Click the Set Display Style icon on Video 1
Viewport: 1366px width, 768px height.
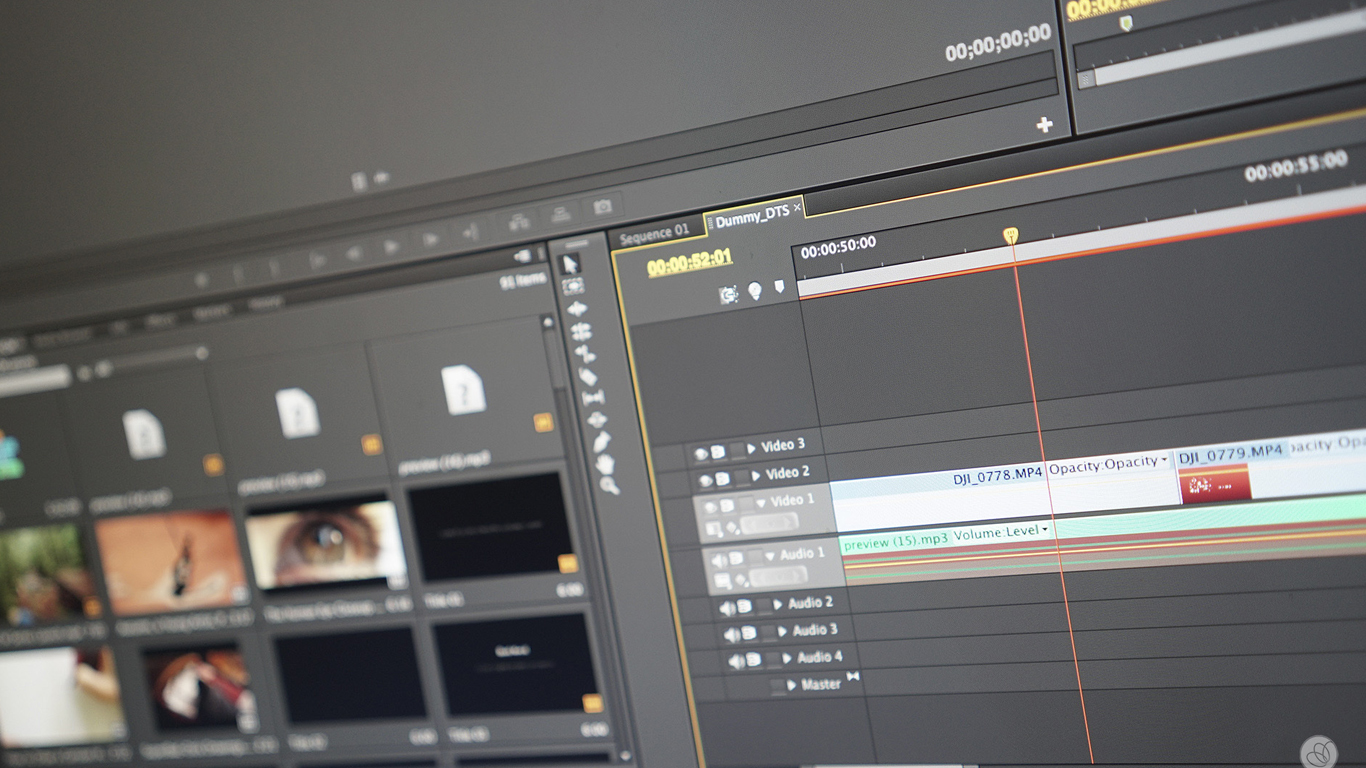714,528
